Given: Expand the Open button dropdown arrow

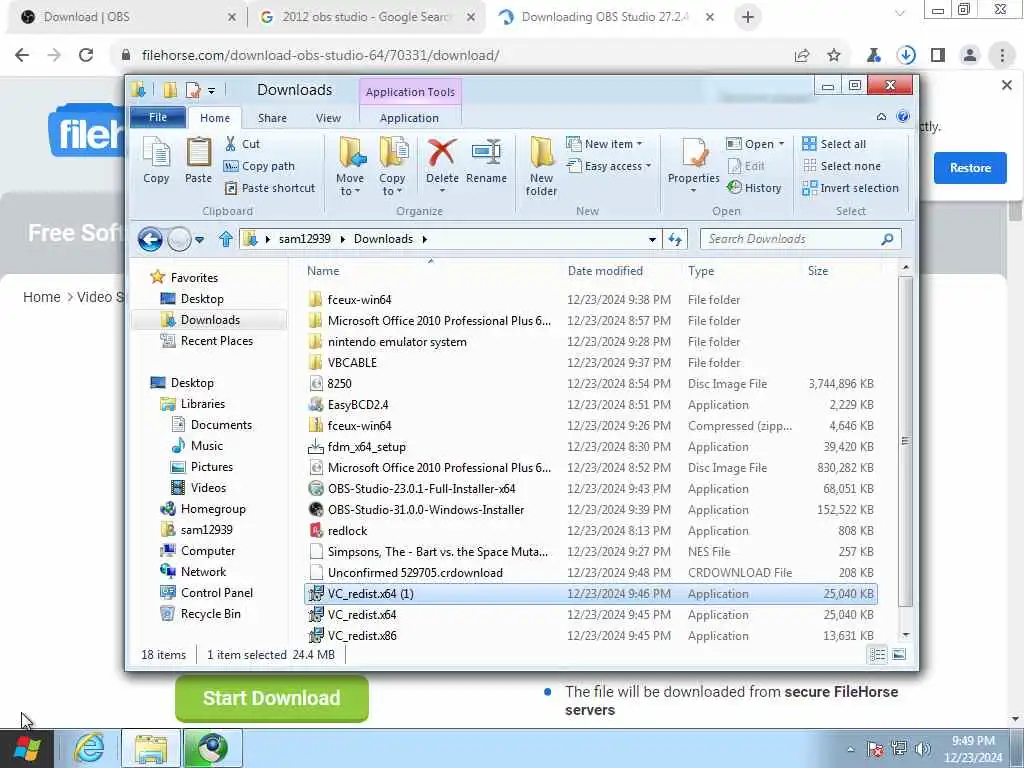Looking at the screenshot, I should pos(781,144).
